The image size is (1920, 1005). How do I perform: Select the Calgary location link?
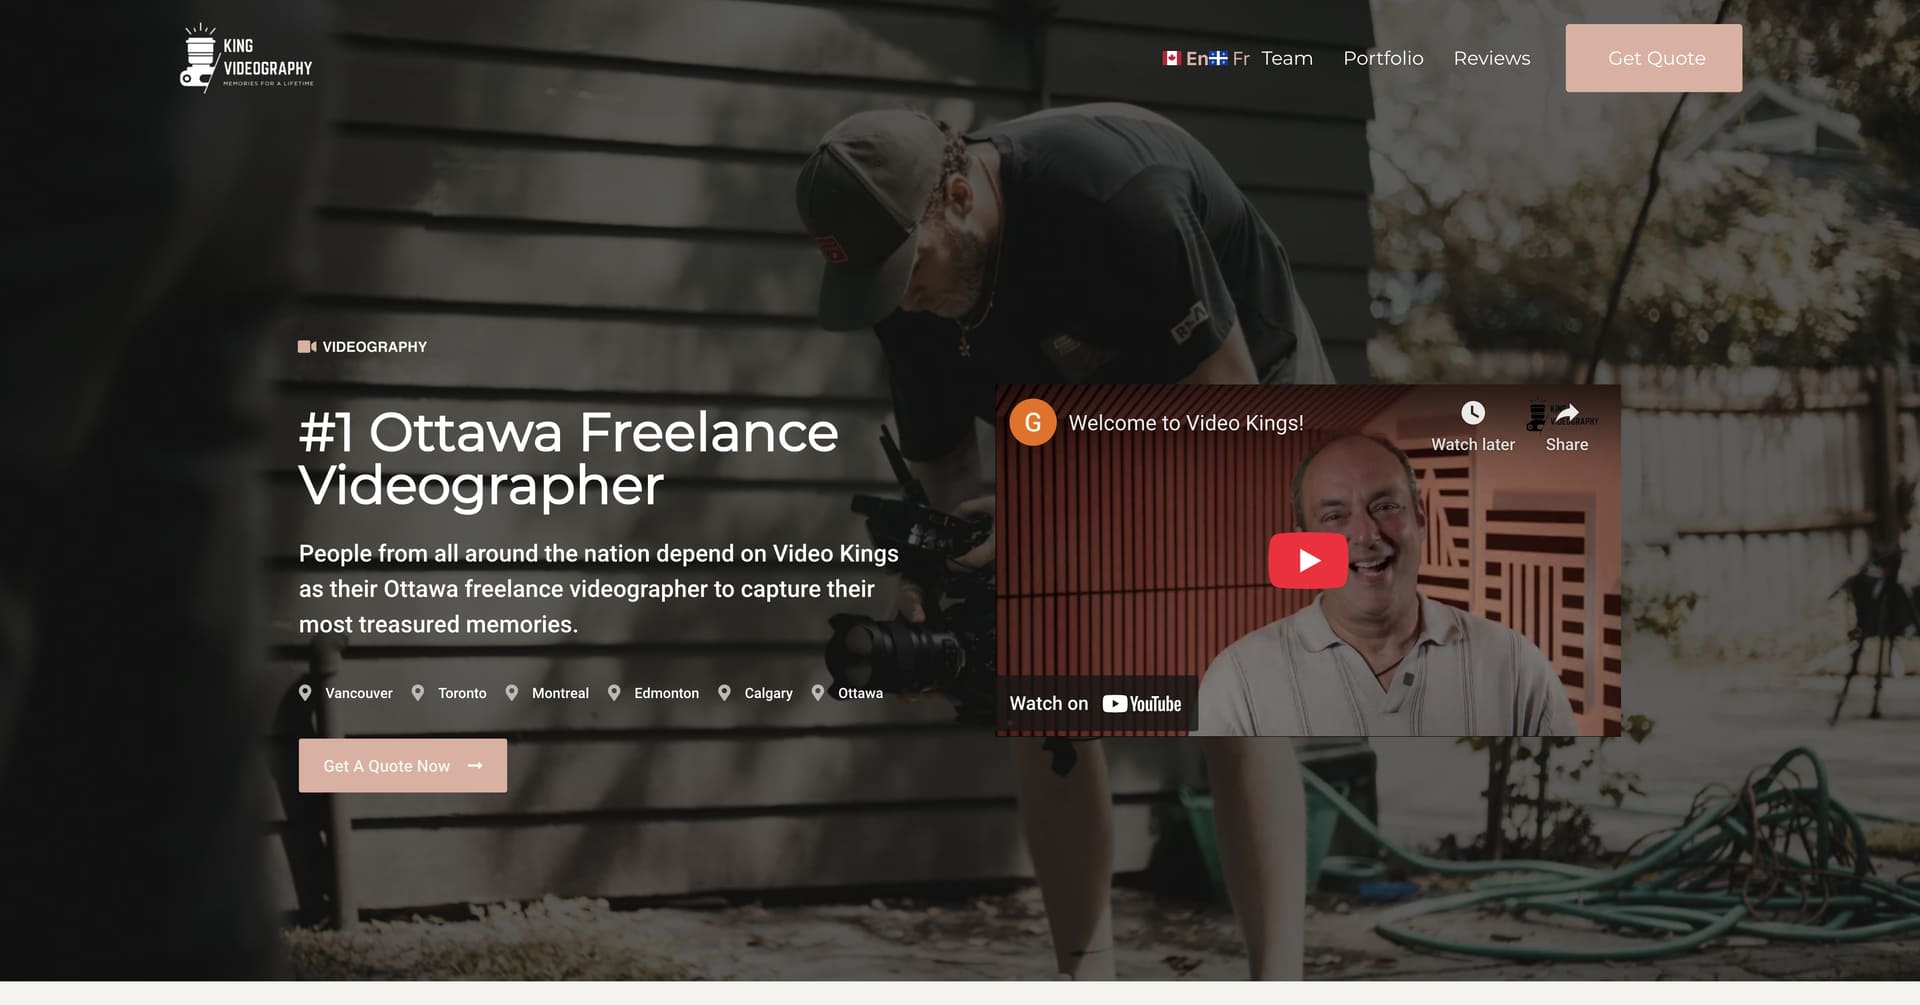[x=768, y=693]
